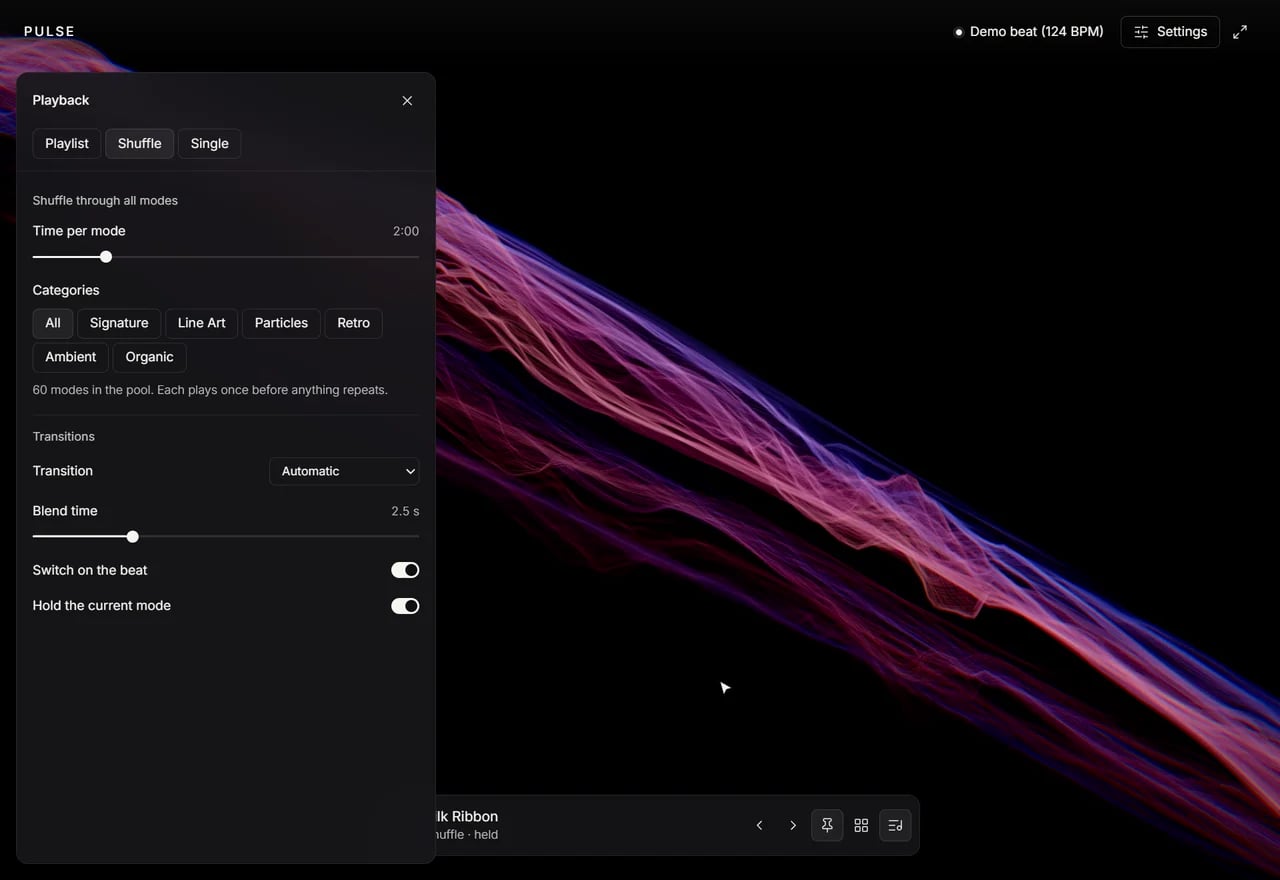This screenshot has height=880, width=1280.
Task: Enable the Line Art category
Action: point(202,323)
